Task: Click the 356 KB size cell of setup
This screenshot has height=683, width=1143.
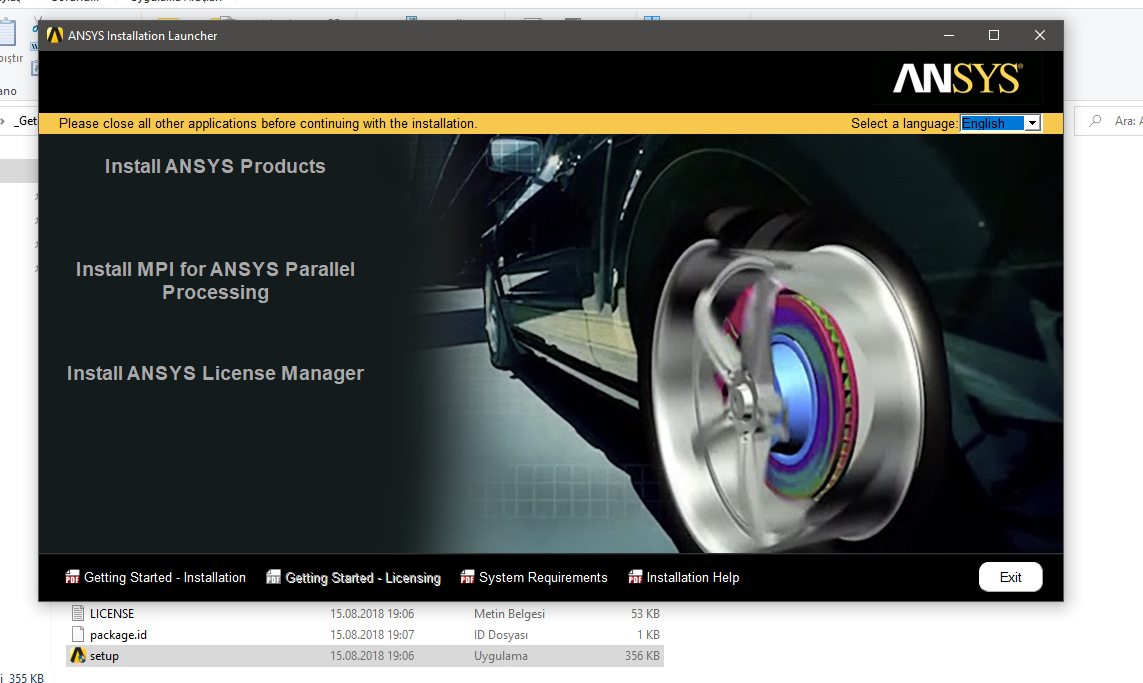Action: pyautogui.click(x=641, y=656)
